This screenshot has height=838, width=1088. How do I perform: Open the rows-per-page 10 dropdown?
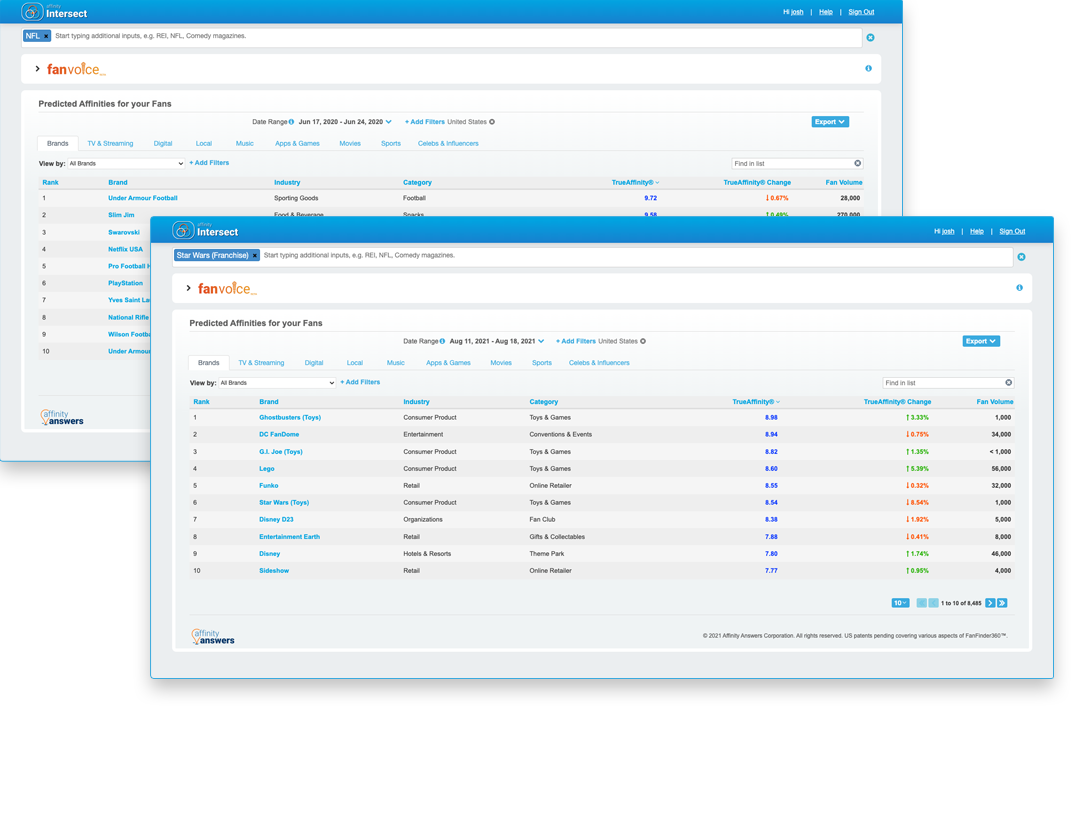click(900, 604)
